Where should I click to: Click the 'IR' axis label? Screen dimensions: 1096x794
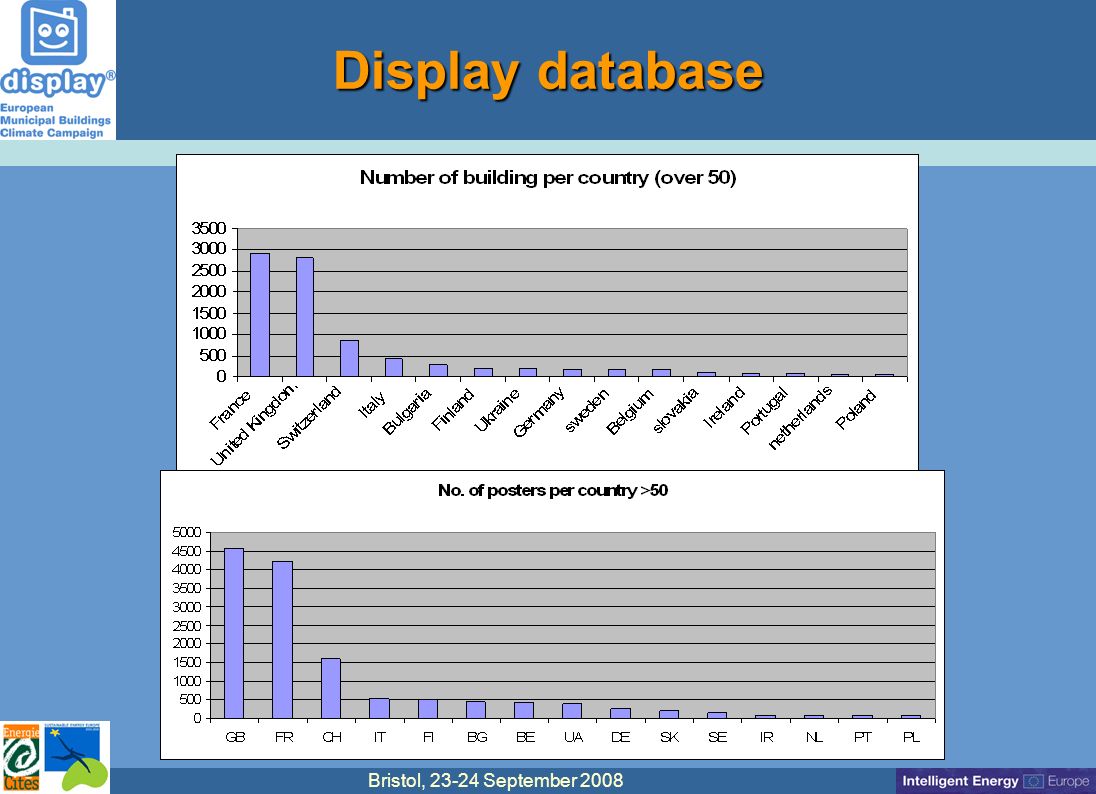coord(766,737)
